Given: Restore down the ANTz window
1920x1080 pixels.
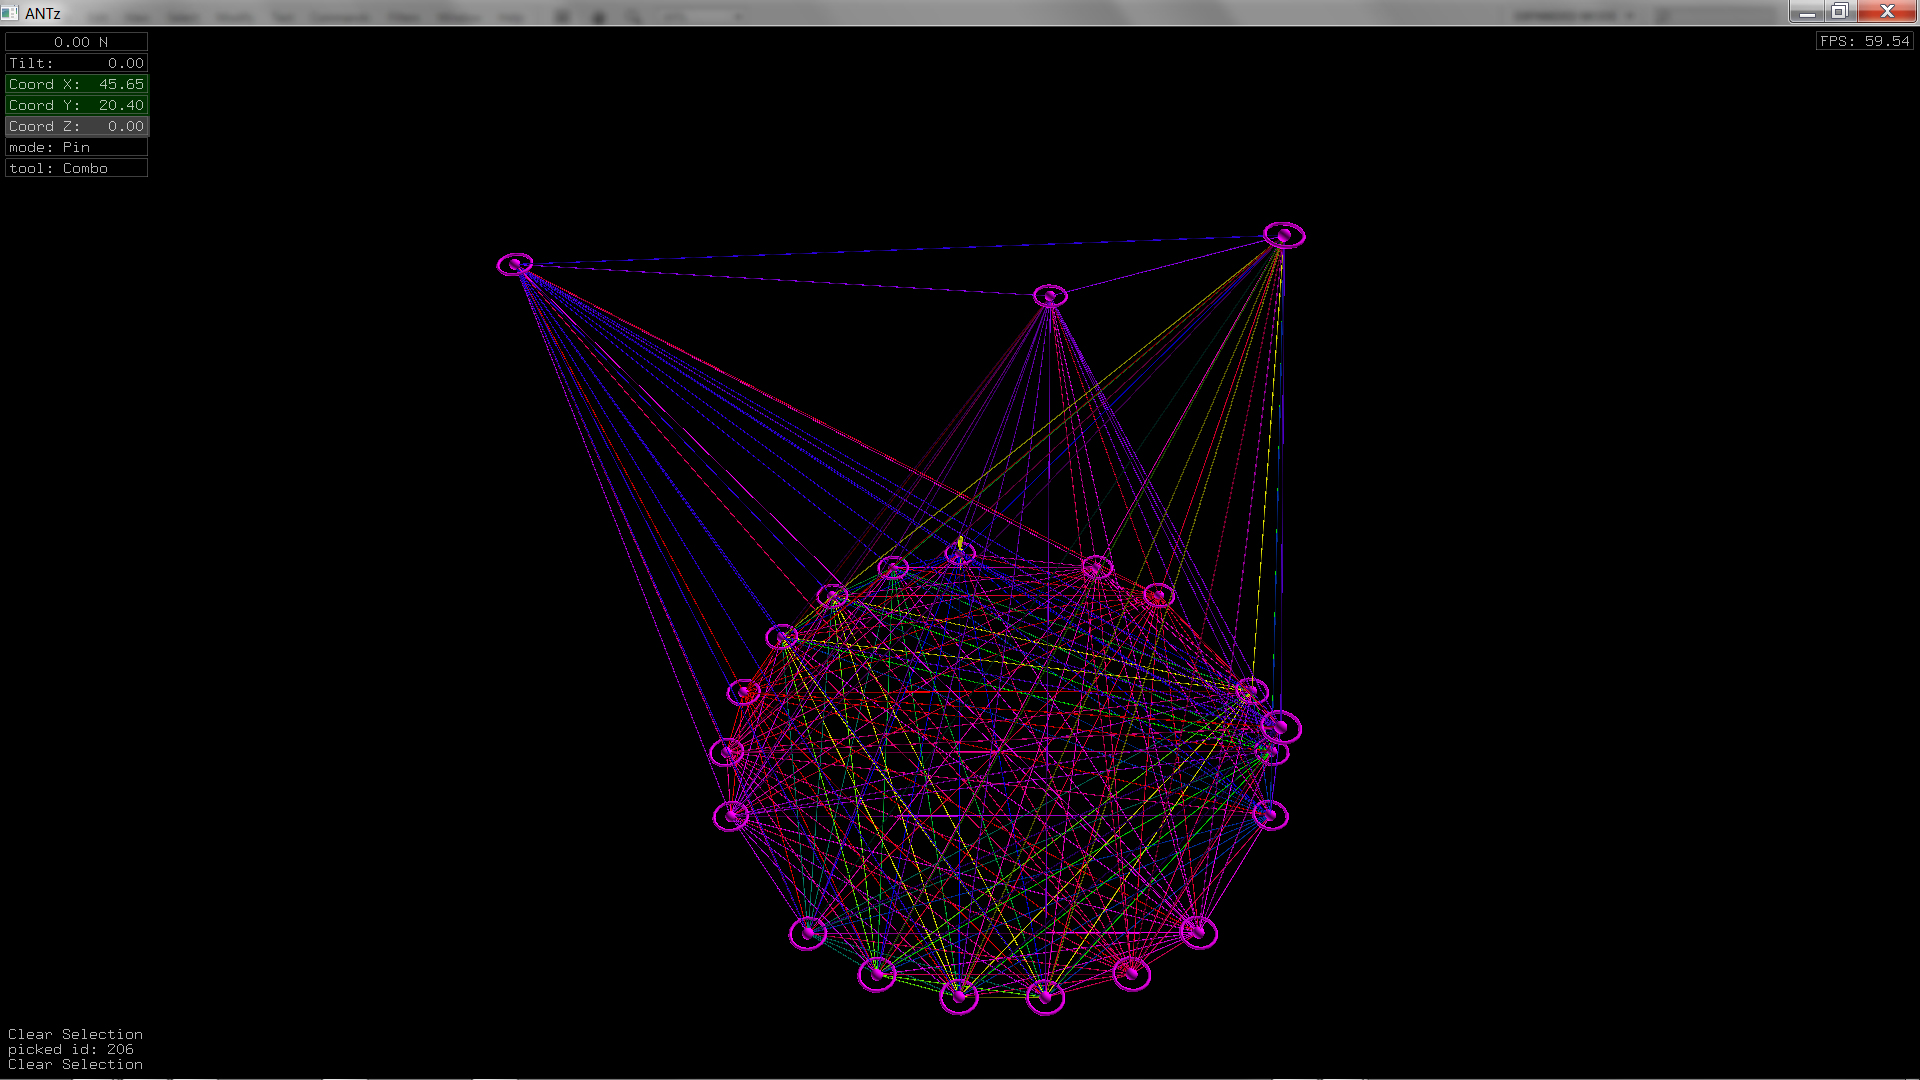Looking at the screenshot, I should 1840,11.
